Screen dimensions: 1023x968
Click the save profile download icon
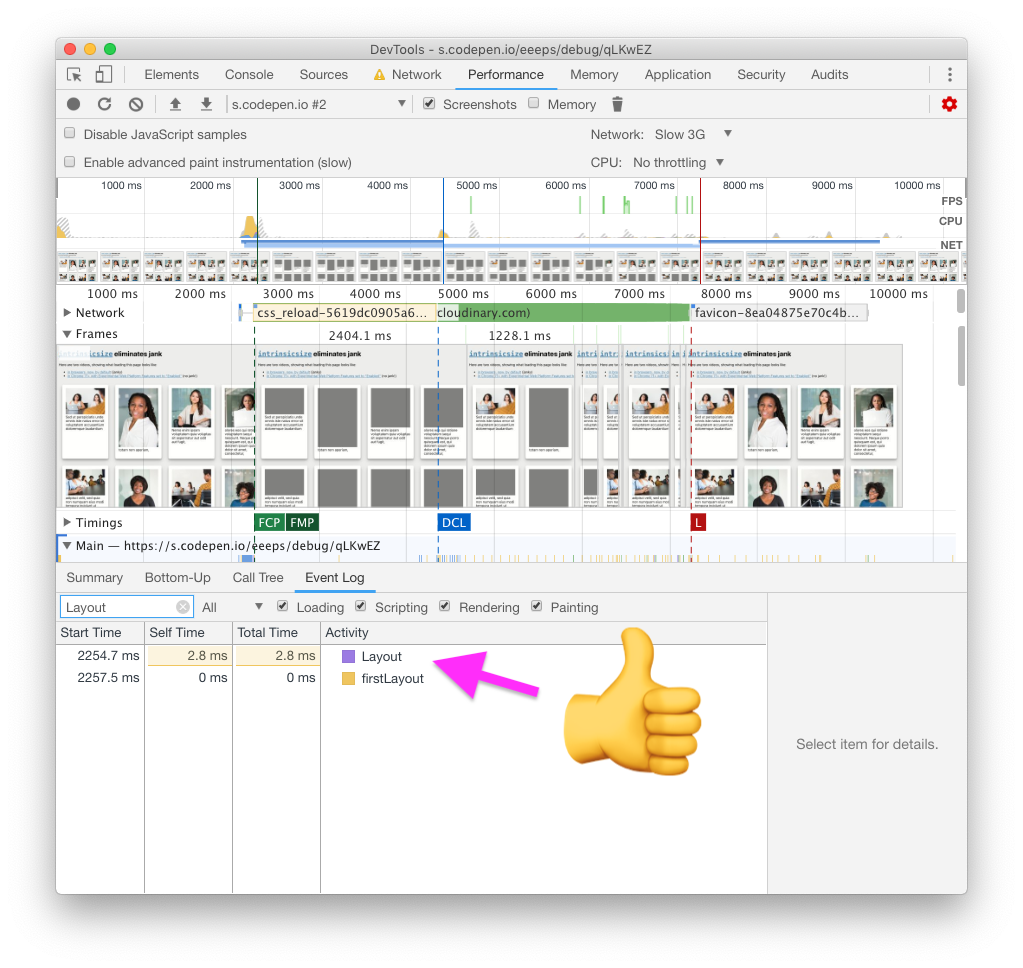tap(206, 104)
